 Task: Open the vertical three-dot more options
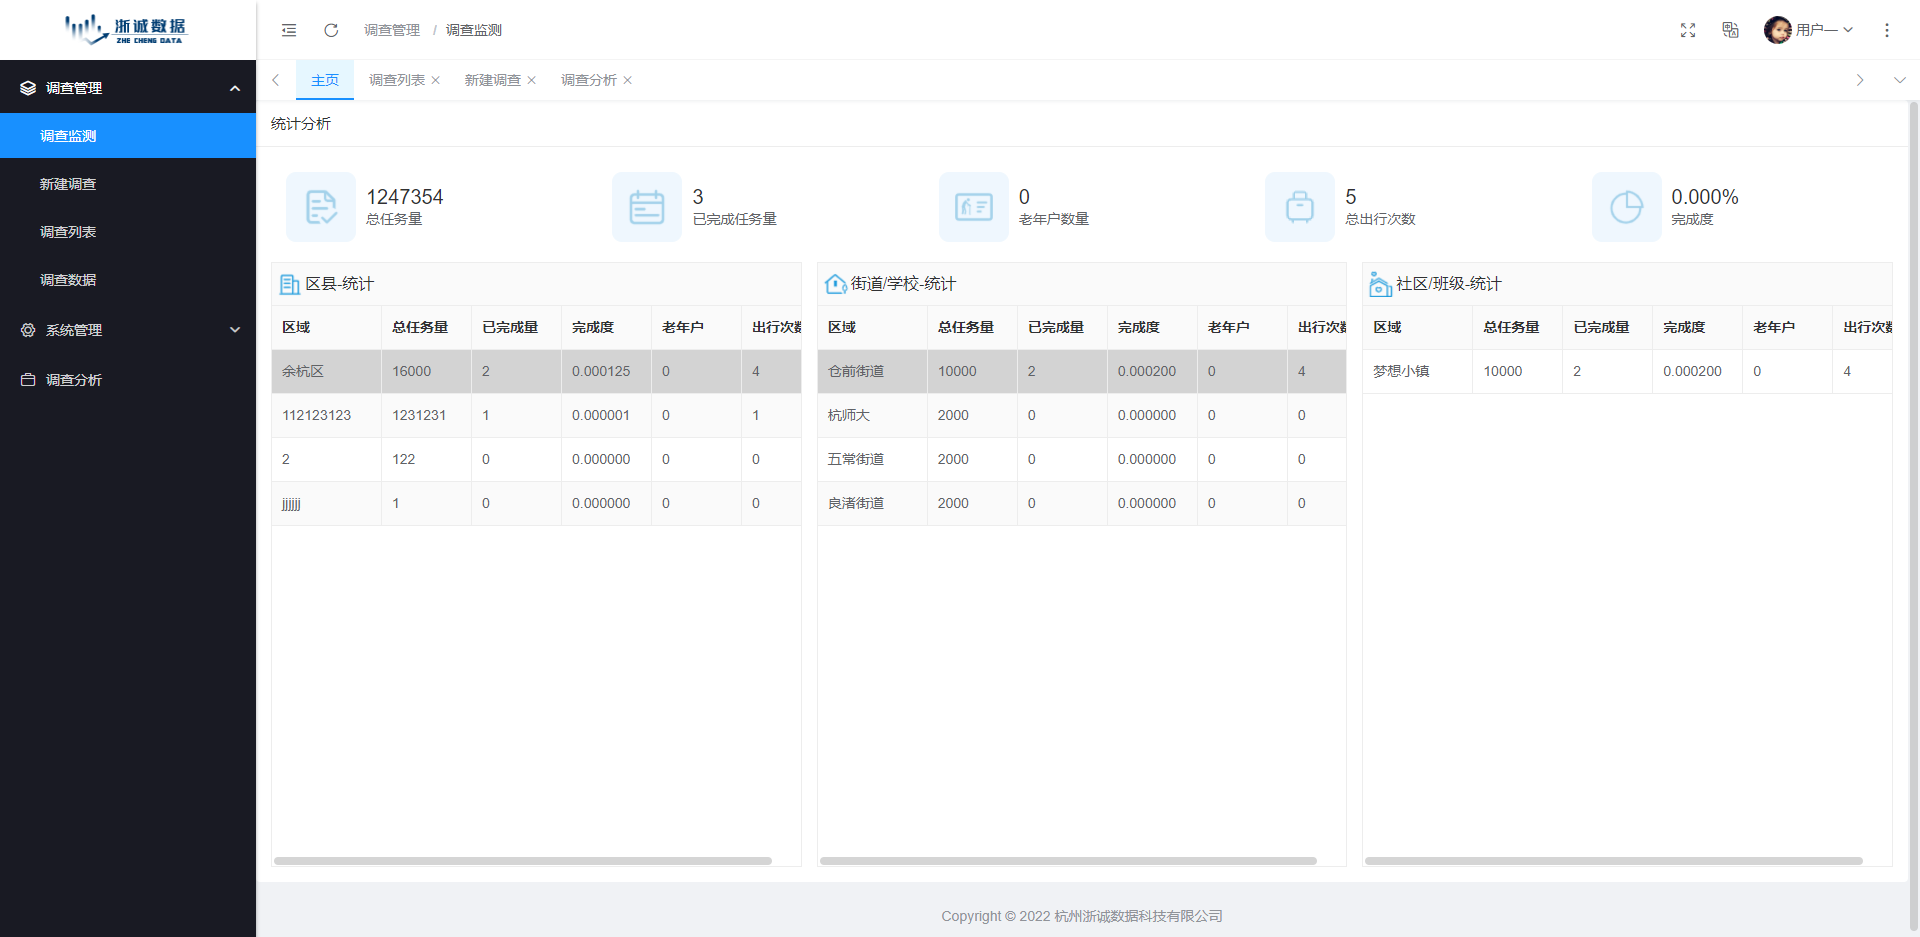pos(1887,30)
